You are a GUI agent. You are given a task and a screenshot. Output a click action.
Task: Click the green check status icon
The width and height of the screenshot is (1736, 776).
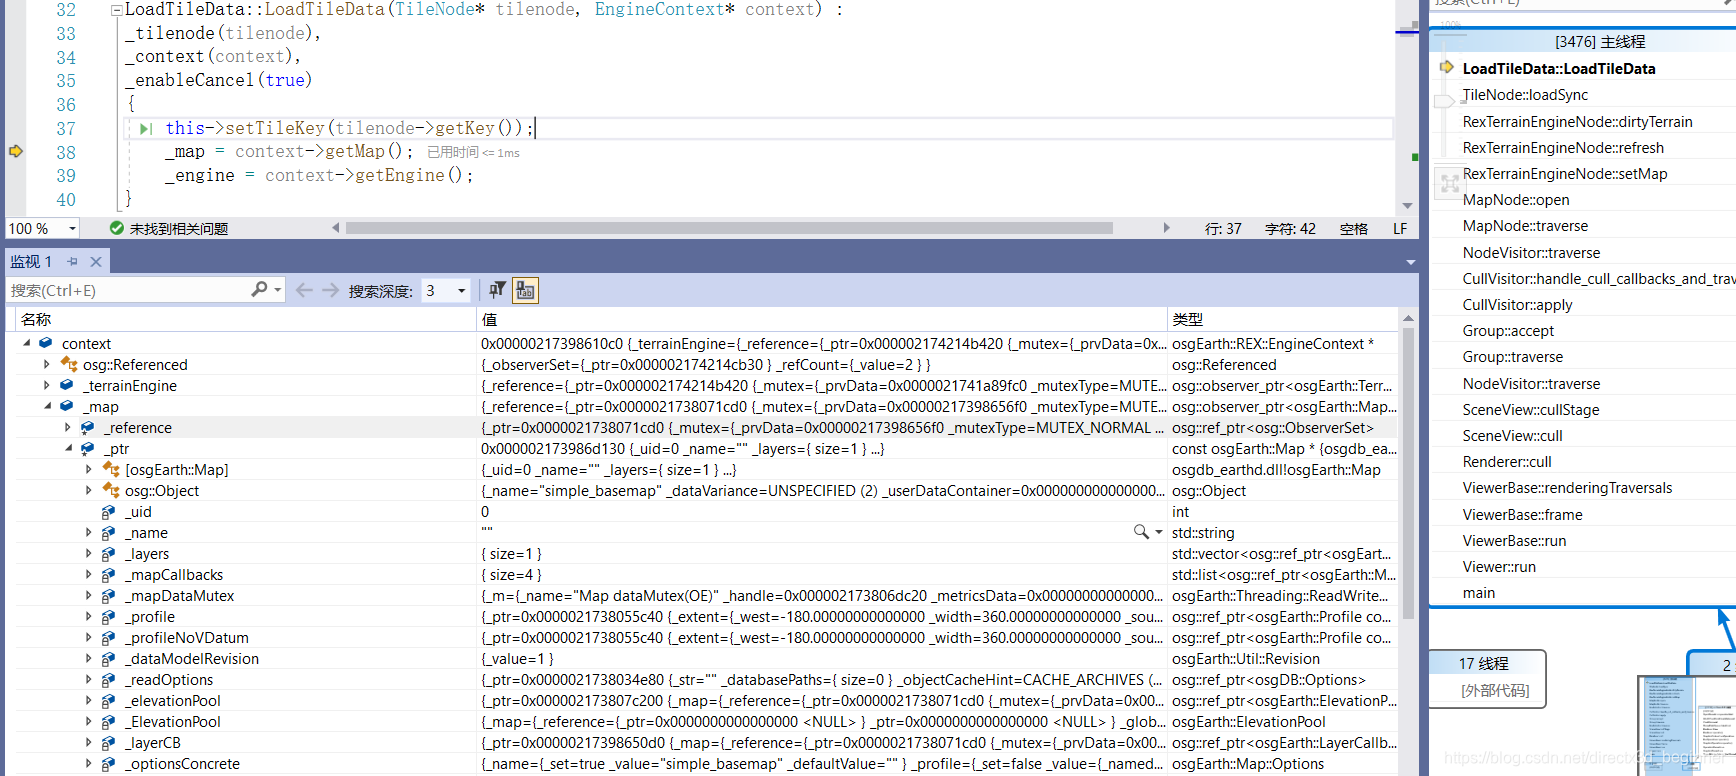117,228
